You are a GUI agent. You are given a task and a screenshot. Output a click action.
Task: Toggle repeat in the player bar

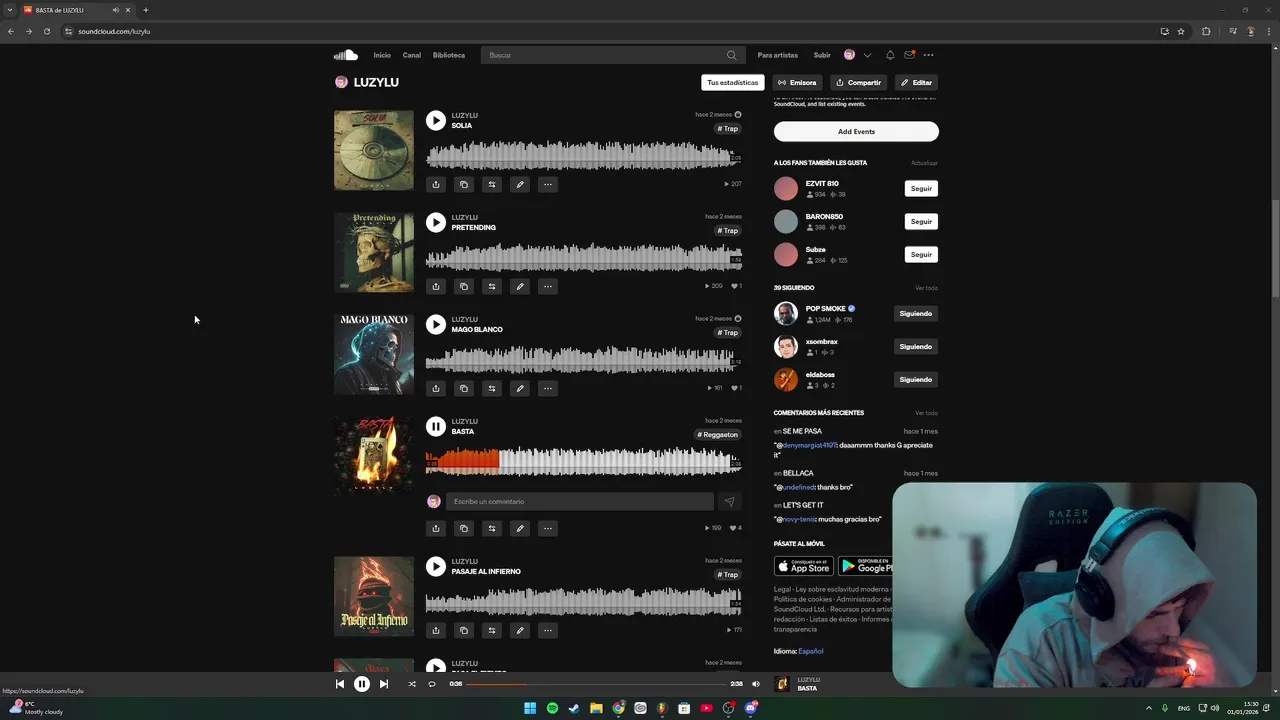pos(432,684)
